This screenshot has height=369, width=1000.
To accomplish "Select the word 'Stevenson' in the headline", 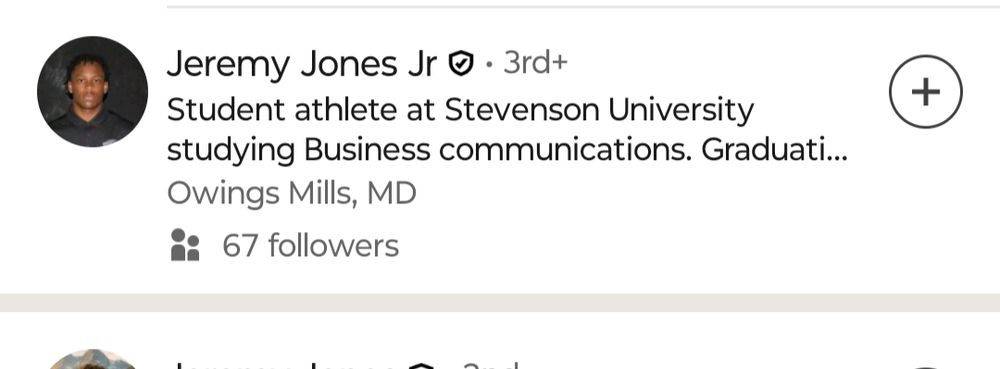I will pyautogui.click(x=522, y=110).
